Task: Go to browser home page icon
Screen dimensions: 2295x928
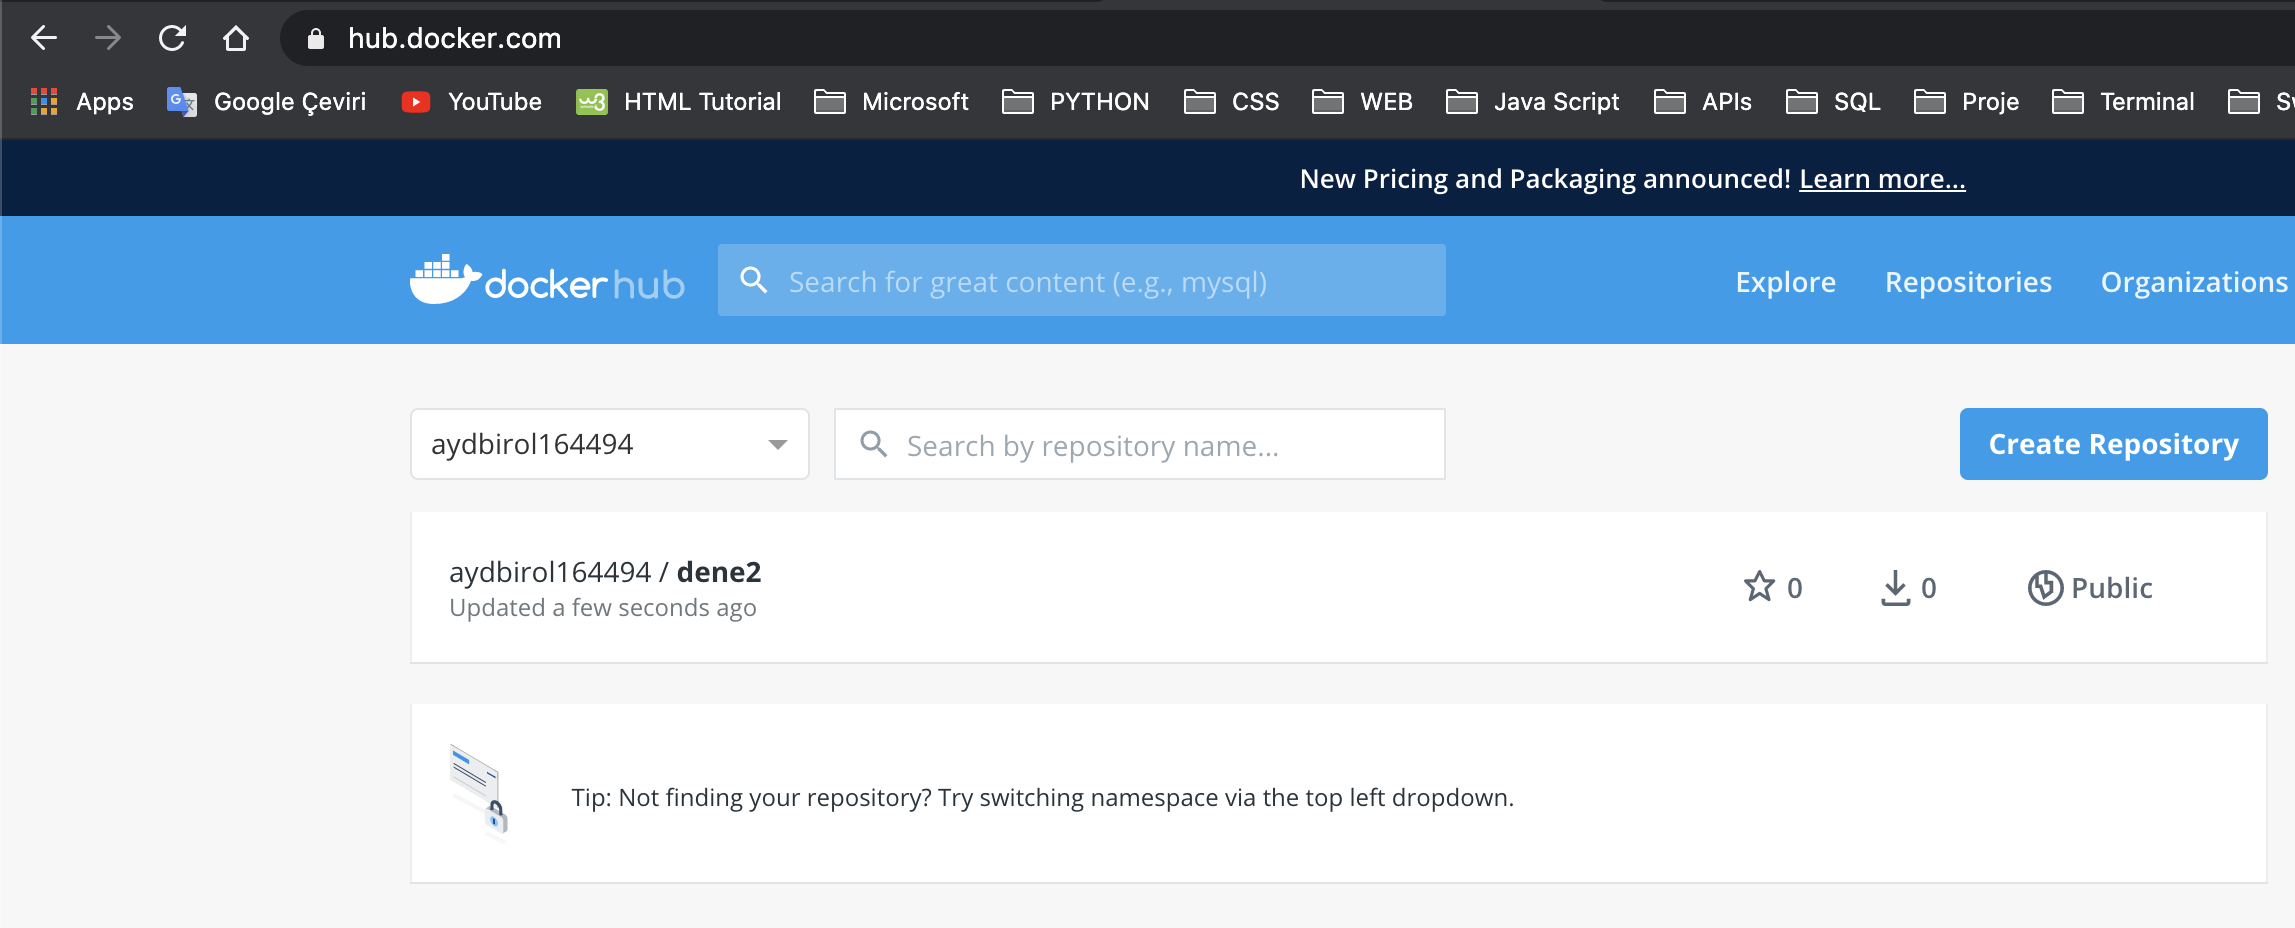Action: point(235,38)
